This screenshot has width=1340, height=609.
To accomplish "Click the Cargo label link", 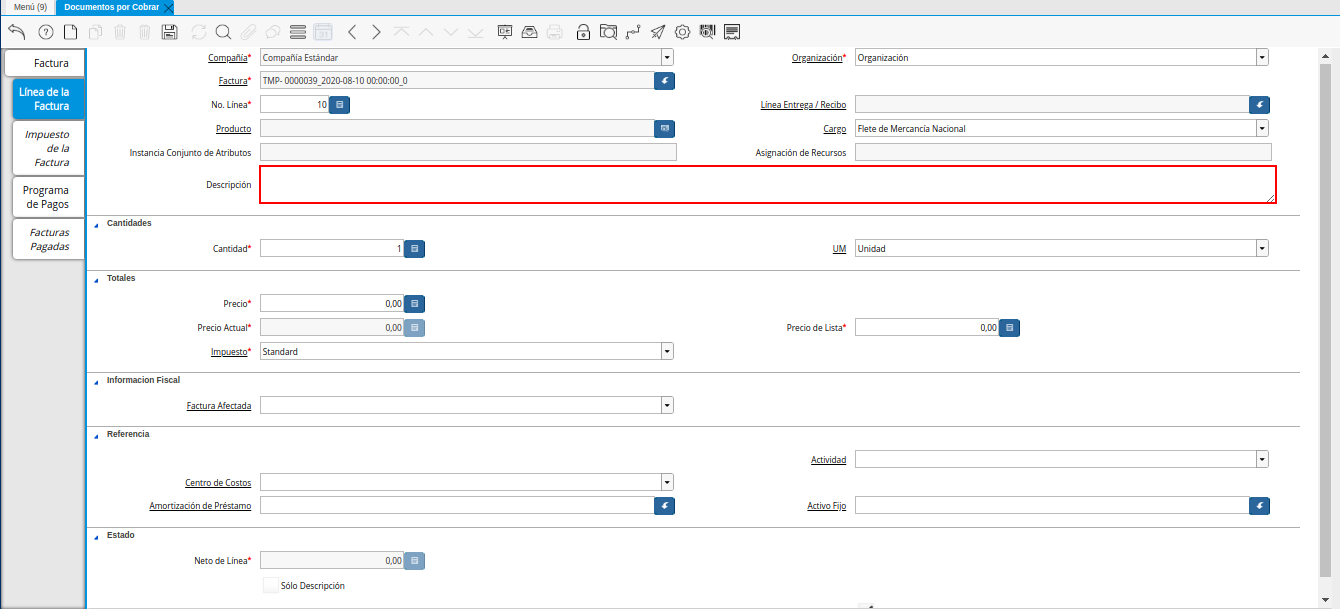I will tap(835, 129).
